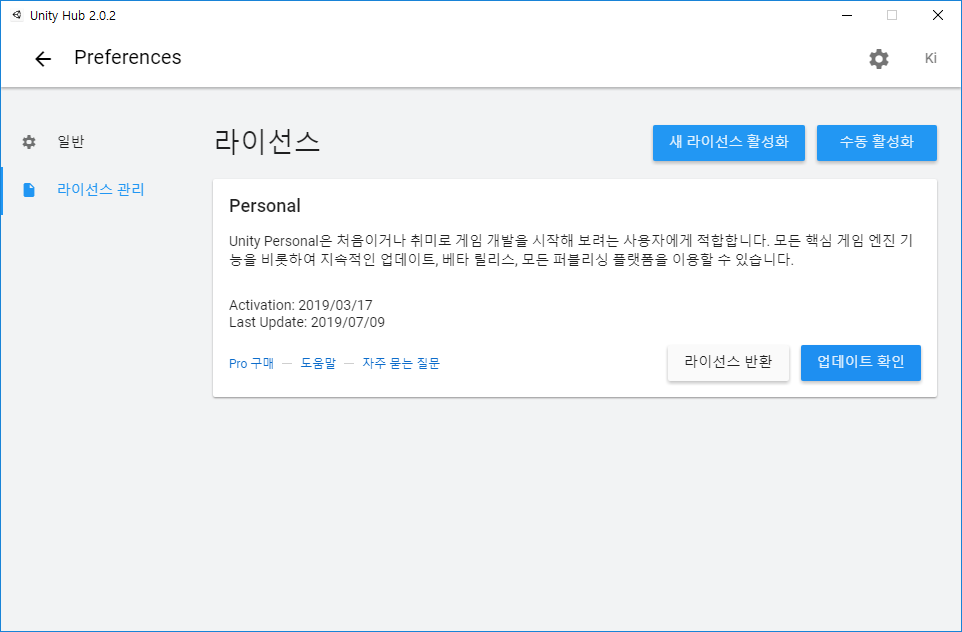This screenshot has width=962, height=632.
Task: Activate a new license with 새 라이선스 활성화
Action: (728, 142)
